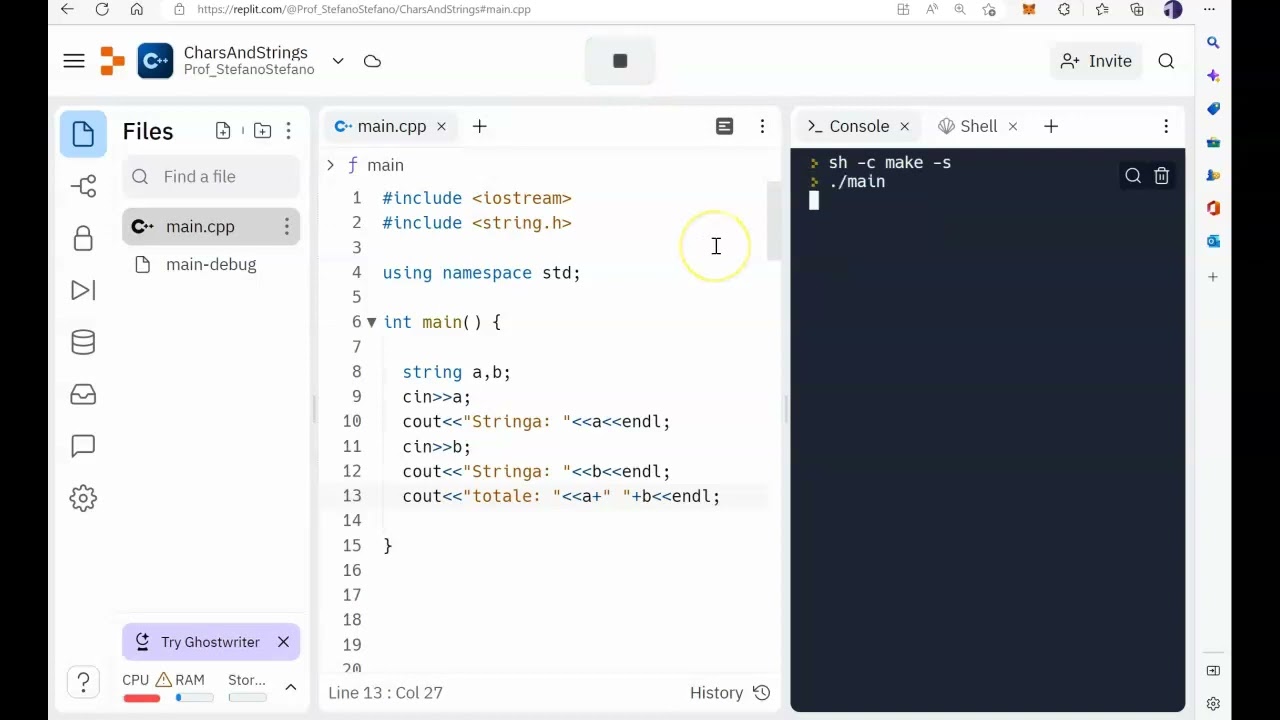The height and width of the screenshot is (720, 1280).
Task: Add a new tab in console pane
Action: [1051, 127]
